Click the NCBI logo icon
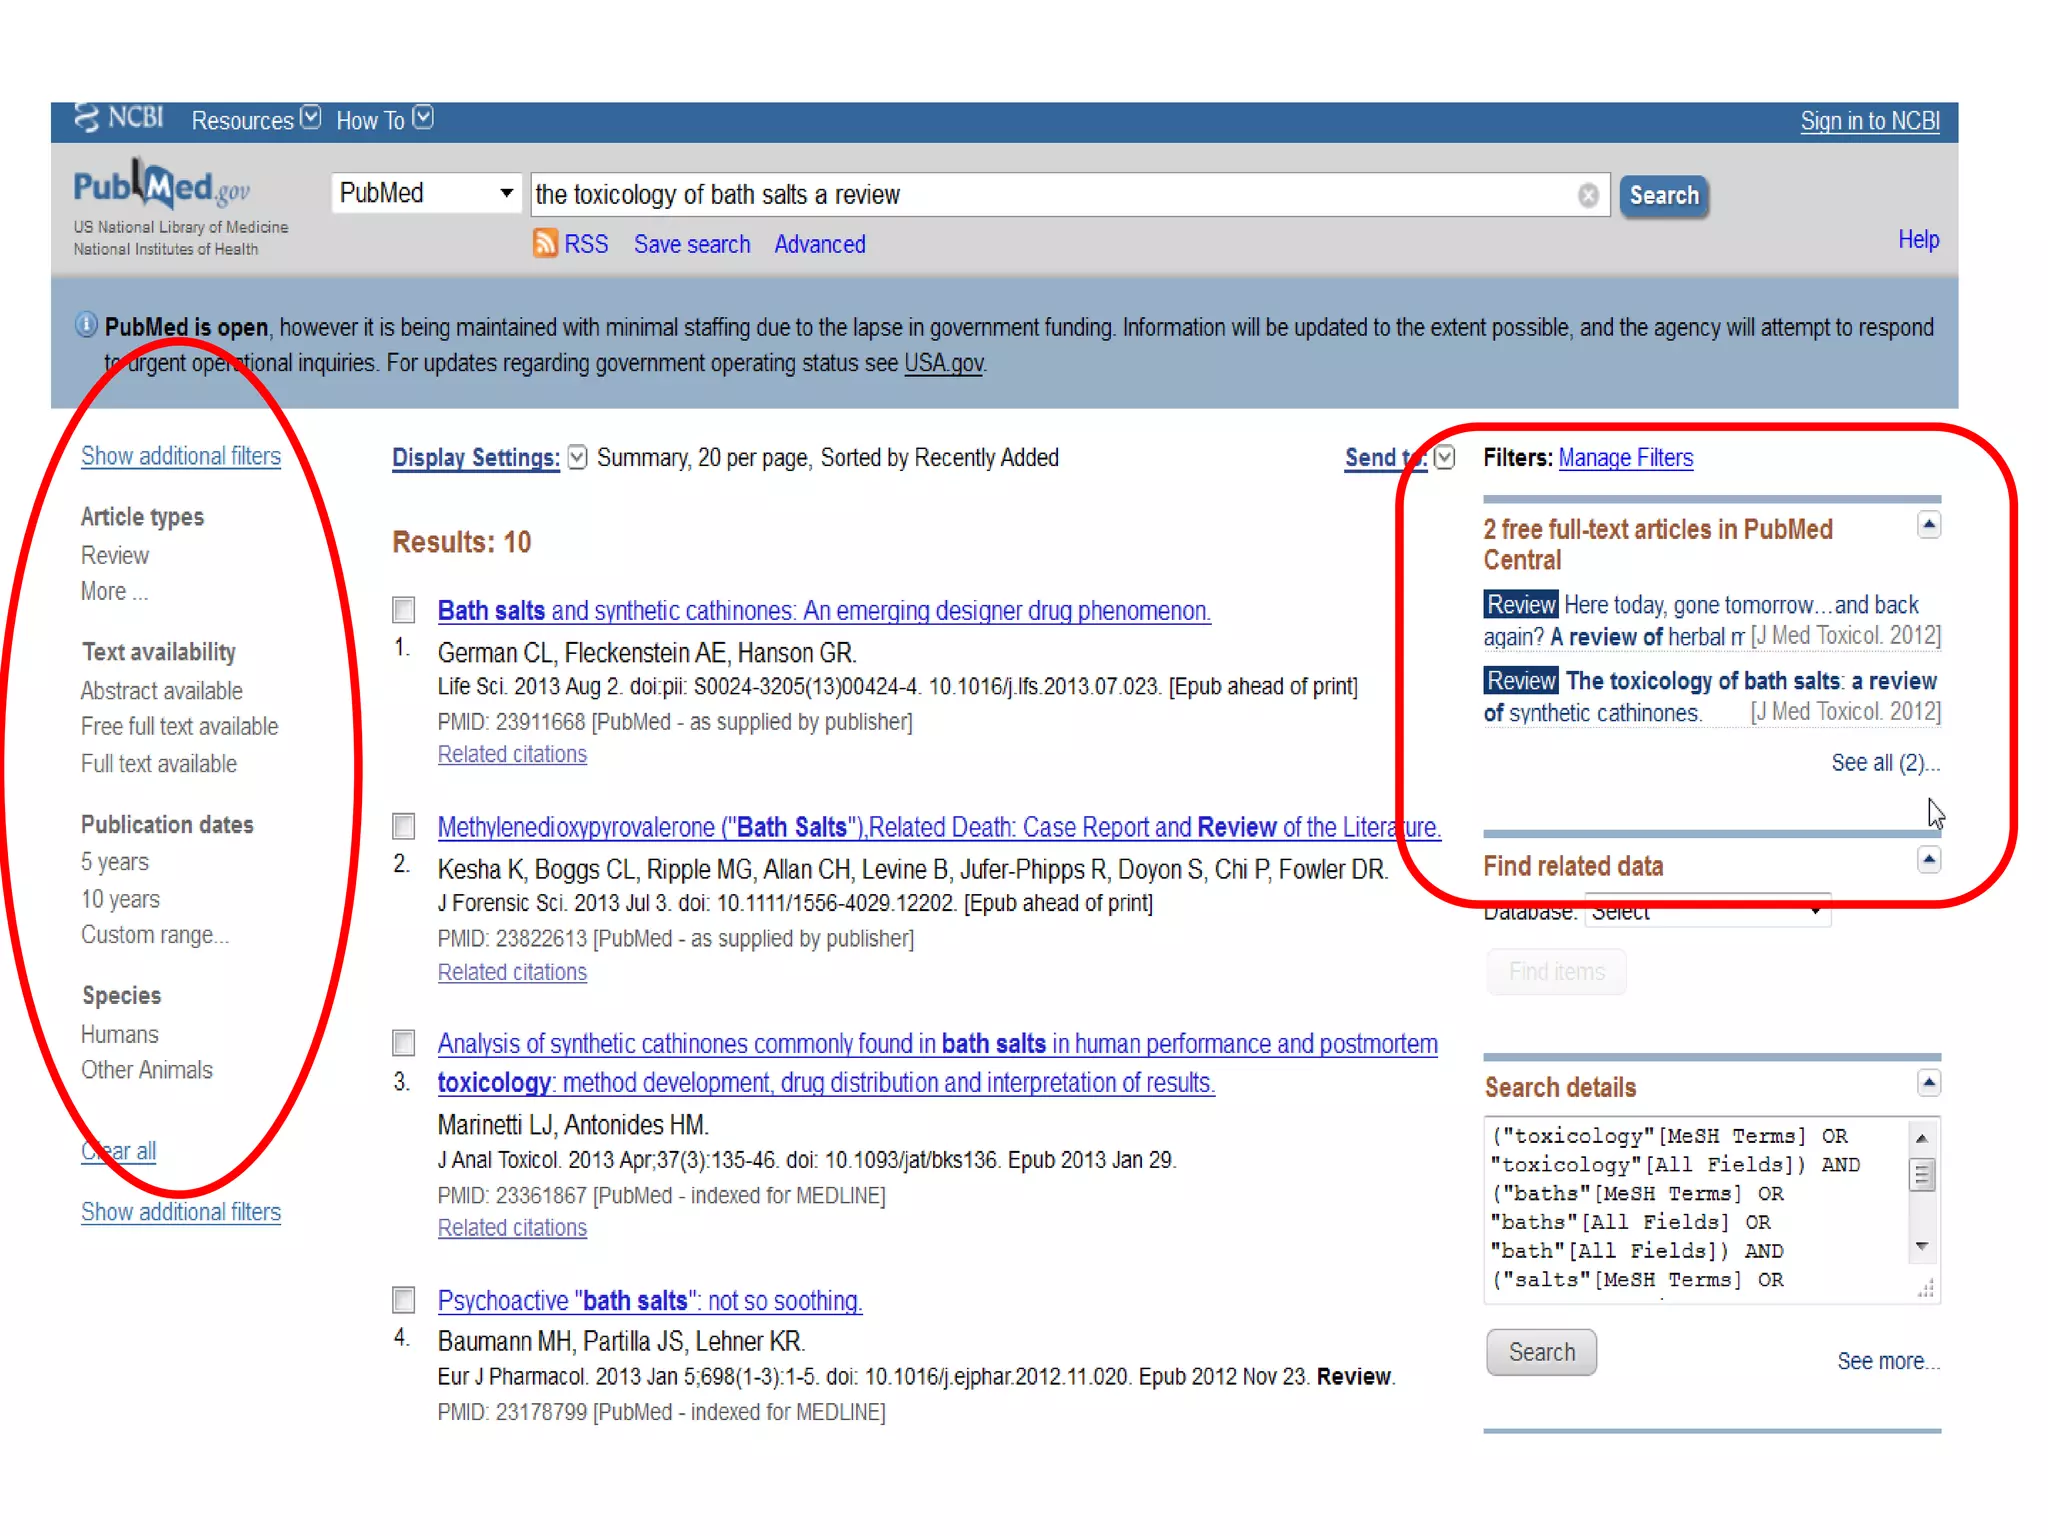Viewport: 2048px width, 1536px height. click(88, 118)
